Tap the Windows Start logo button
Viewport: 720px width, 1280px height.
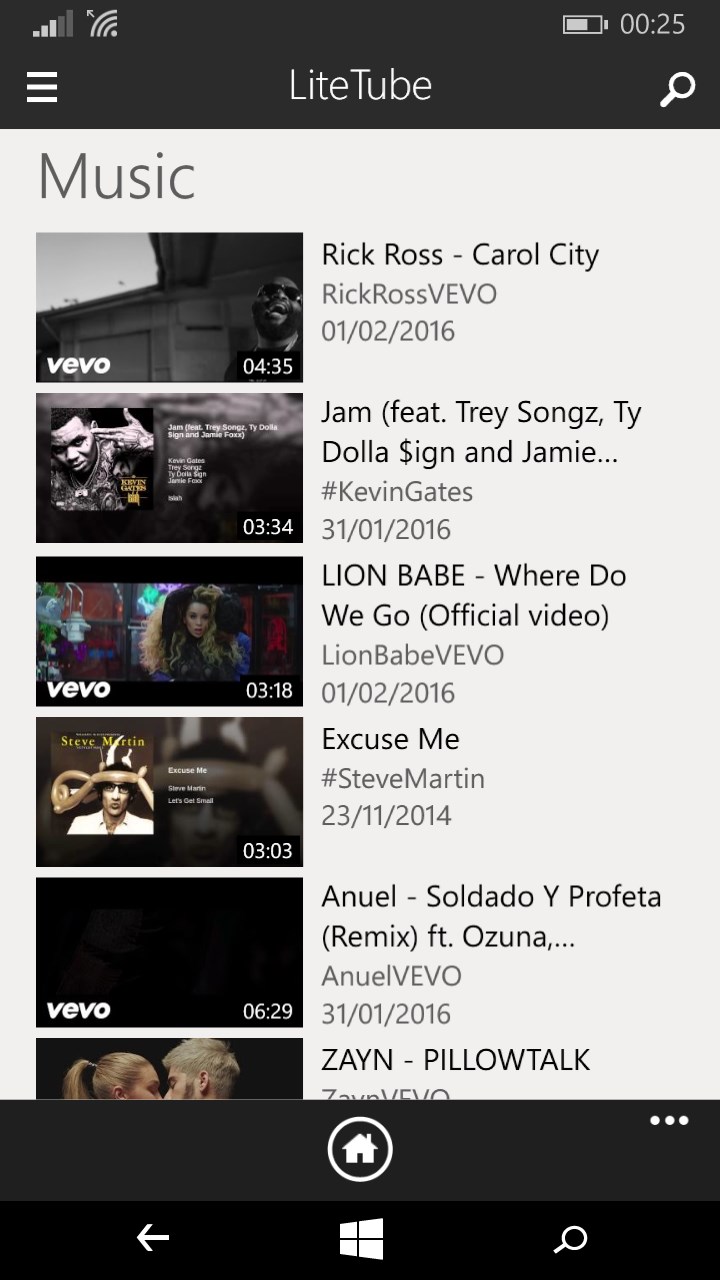[361, 1239]
